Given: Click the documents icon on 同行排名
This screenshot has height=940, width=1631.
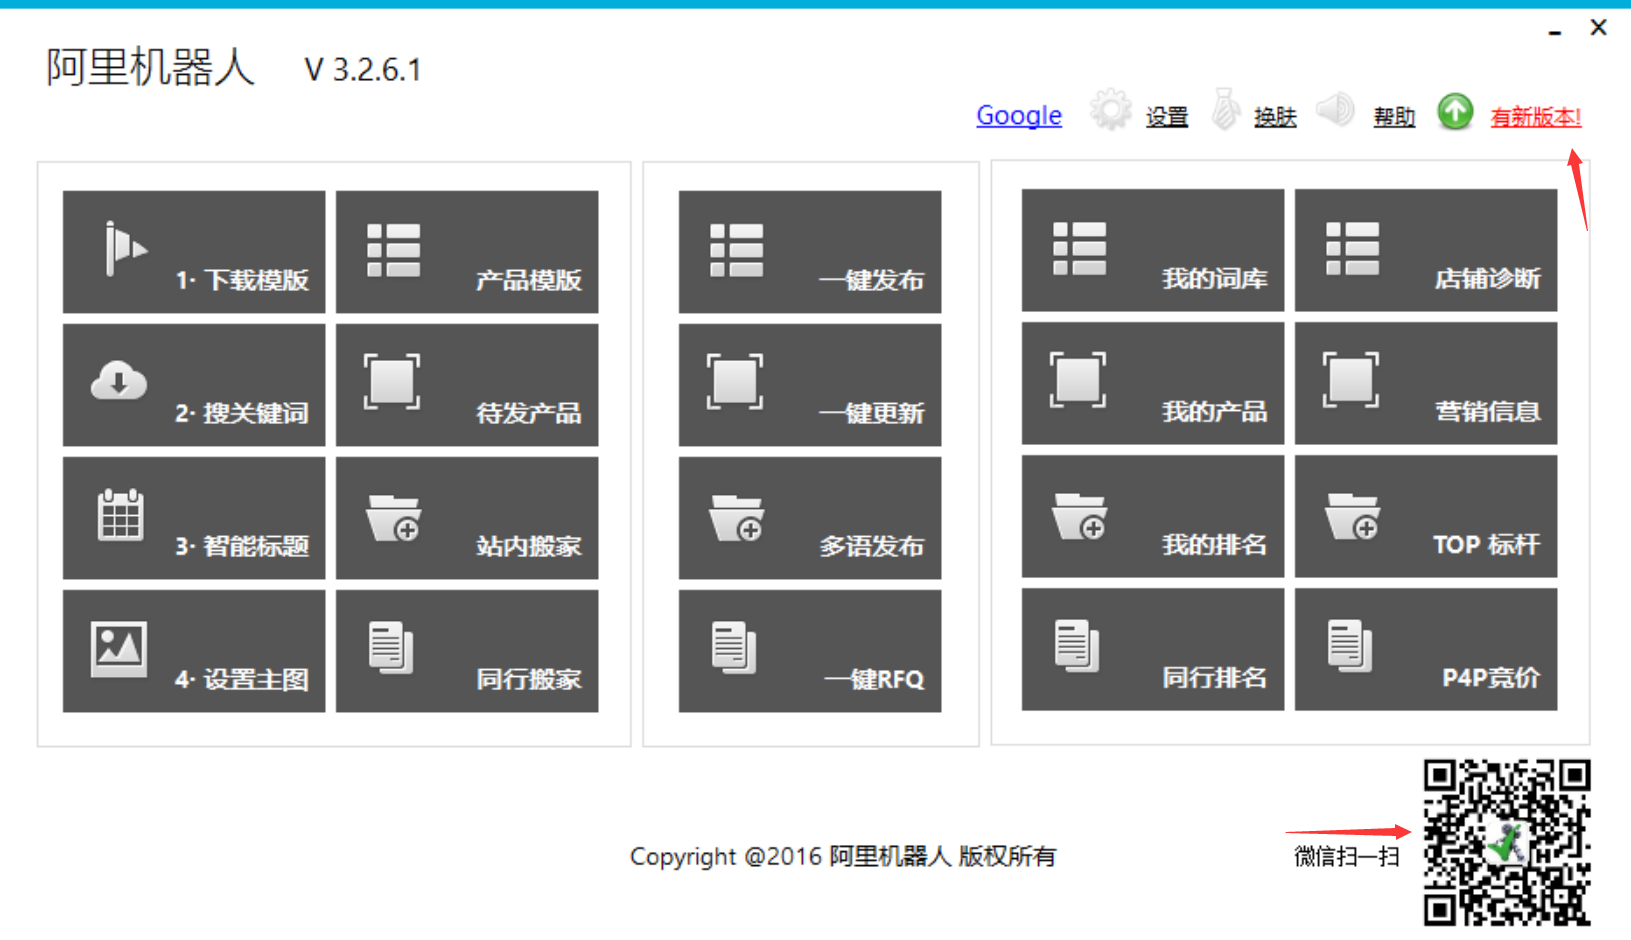Looking at the screenshot, I should click(1077, 645).
